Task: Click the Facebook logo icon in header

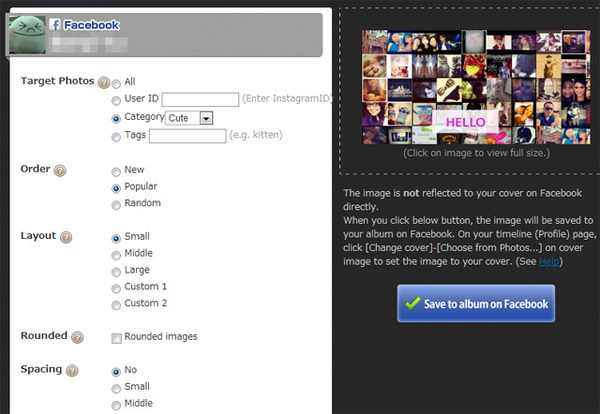Action: click(55, 24)
